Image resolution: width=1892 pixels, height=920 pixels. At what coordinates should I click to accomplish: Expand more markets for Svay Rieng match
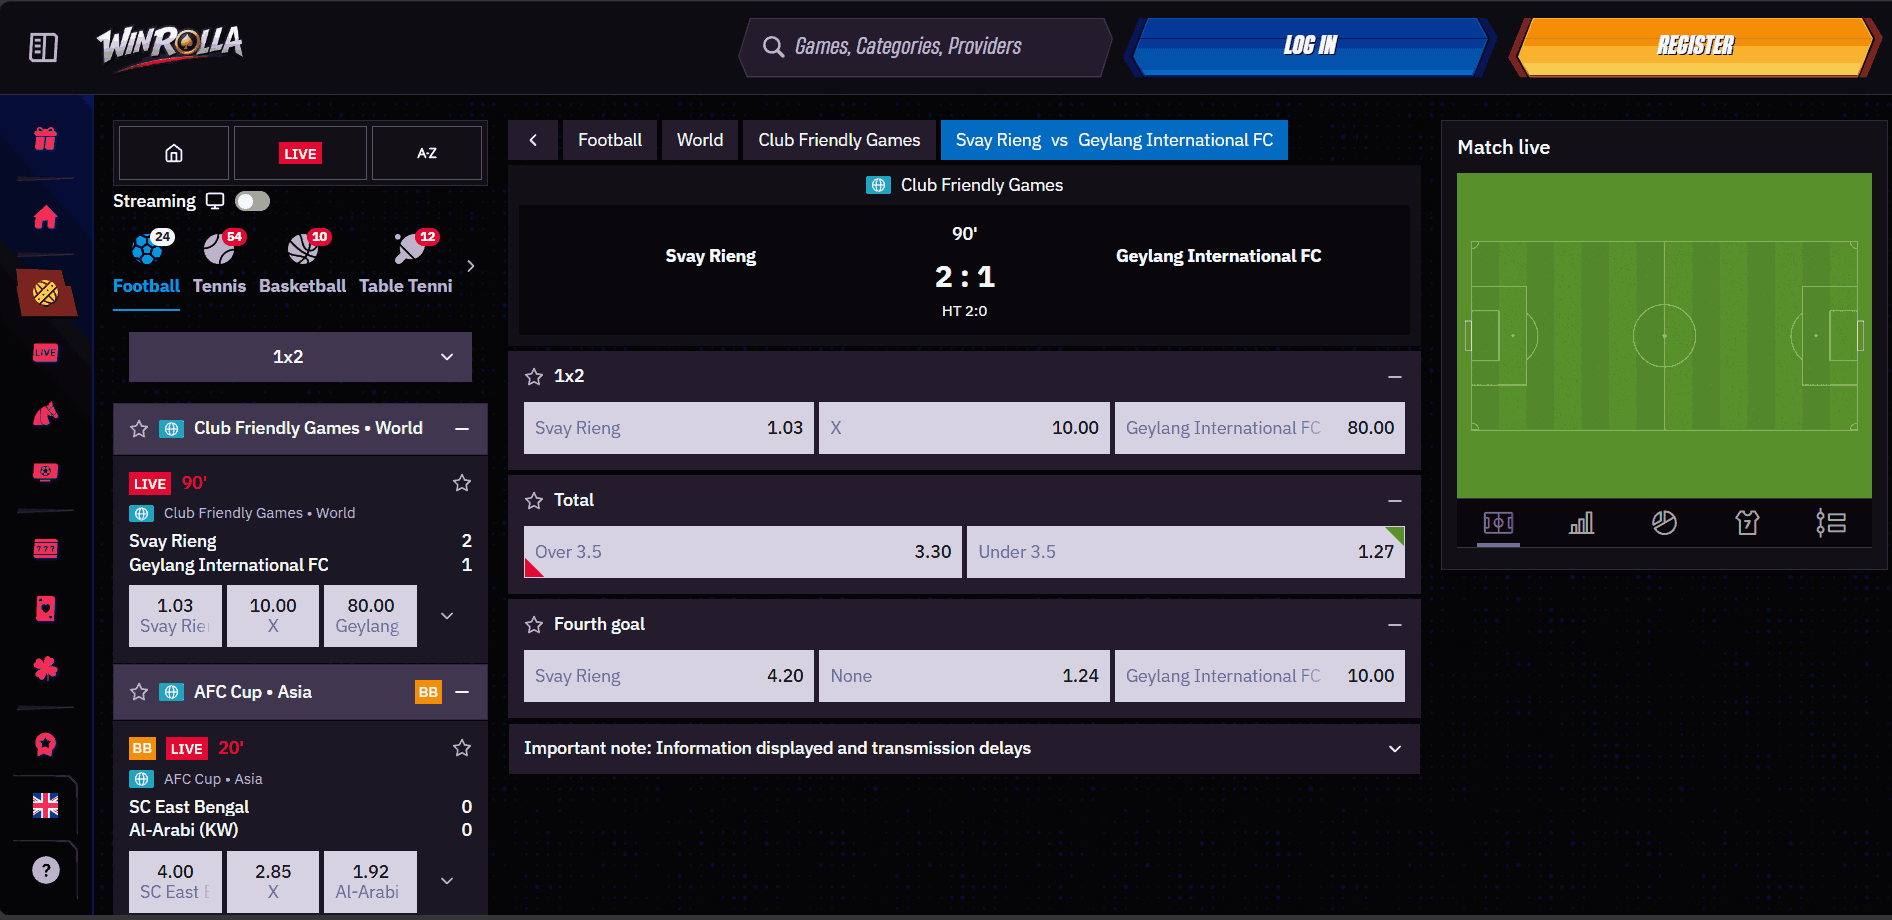coord(447,616)
